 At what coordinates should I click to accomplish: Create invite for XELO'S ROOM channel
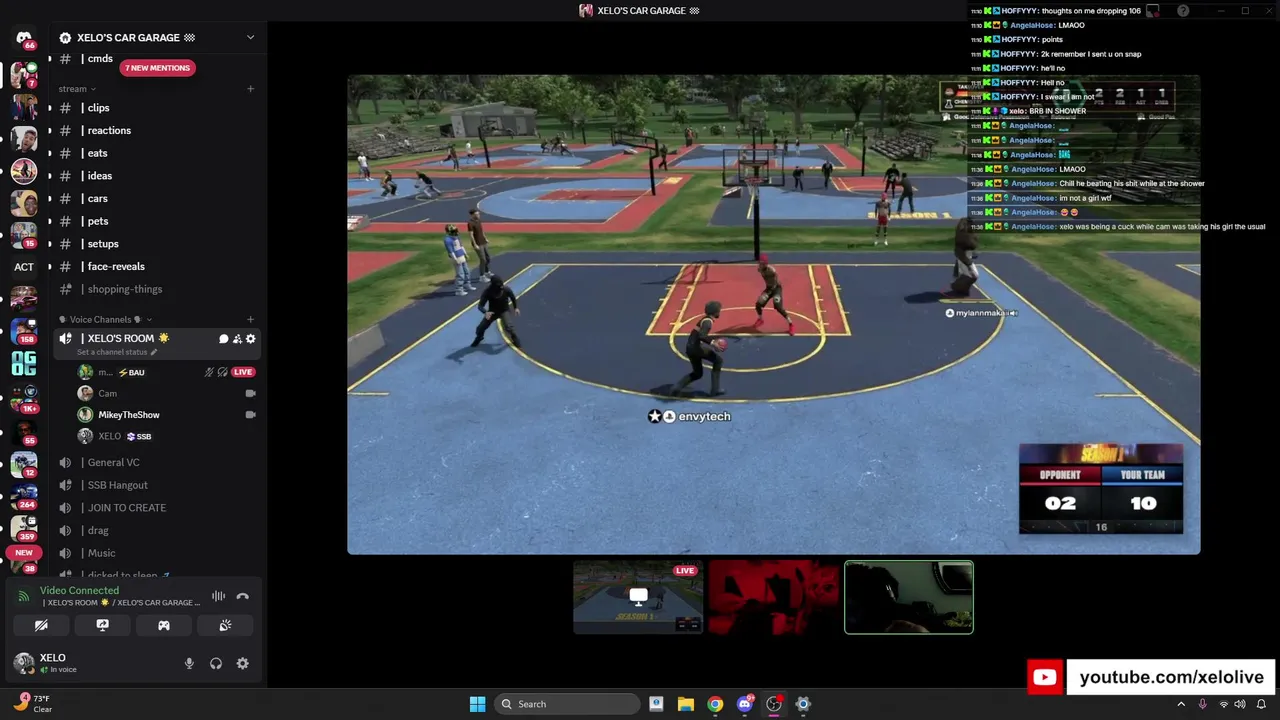tap(237, 339)
